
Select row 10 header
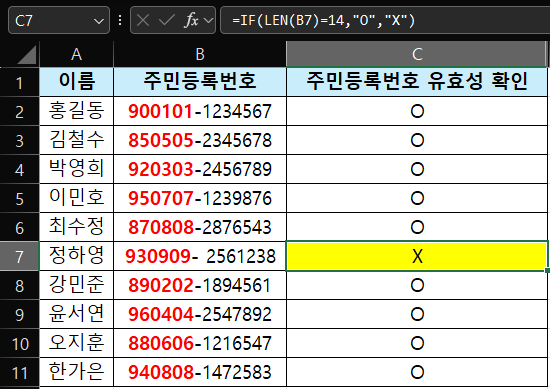tap(19, 343)
